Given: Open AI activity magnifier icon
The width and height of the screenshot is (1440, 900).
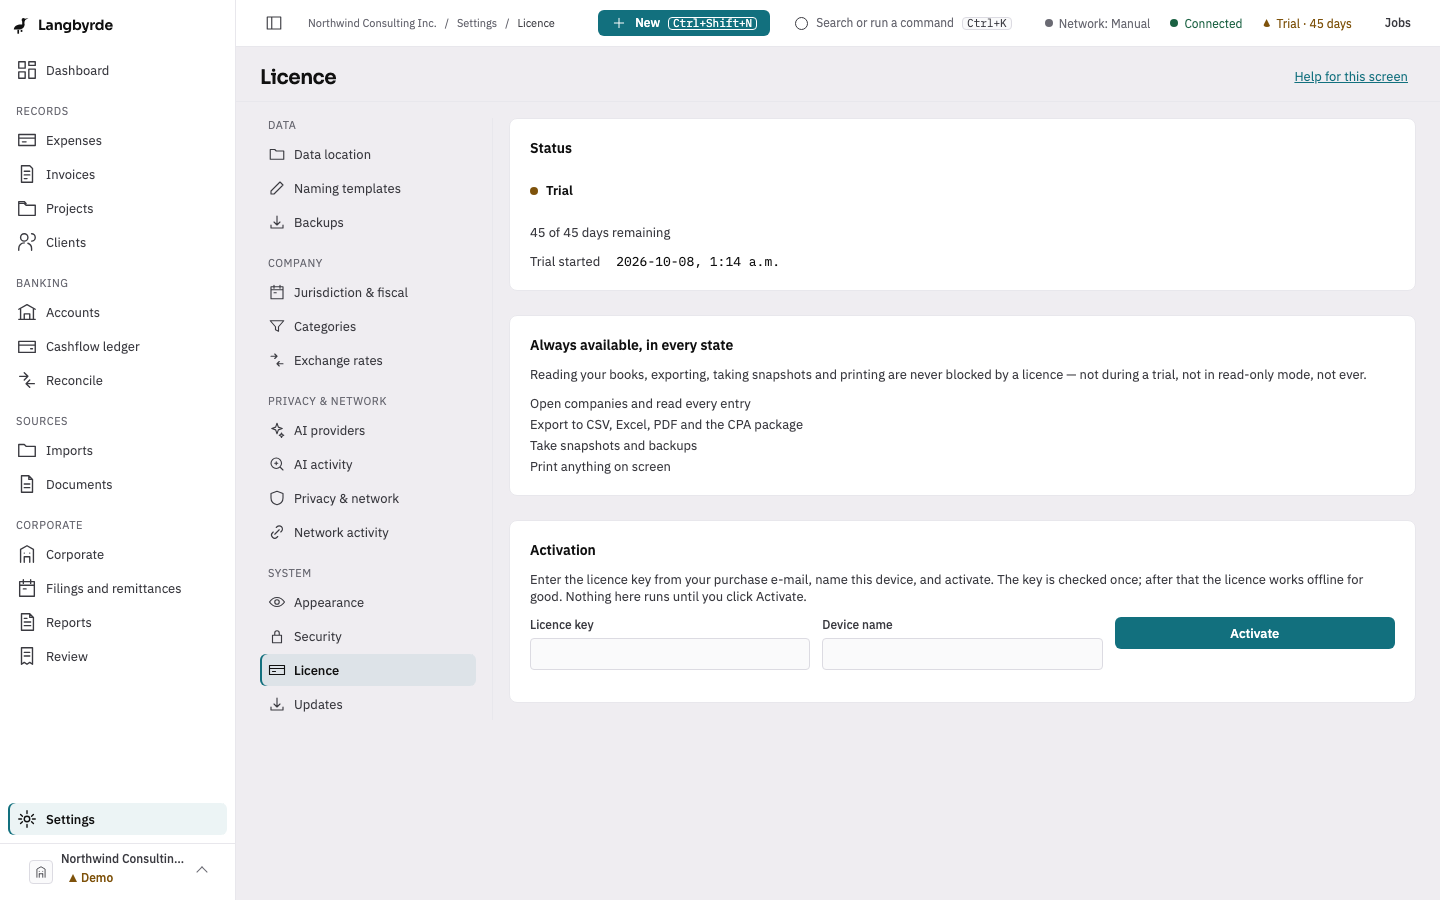Looking at the screenshot, I should click(x=277, y=464).
